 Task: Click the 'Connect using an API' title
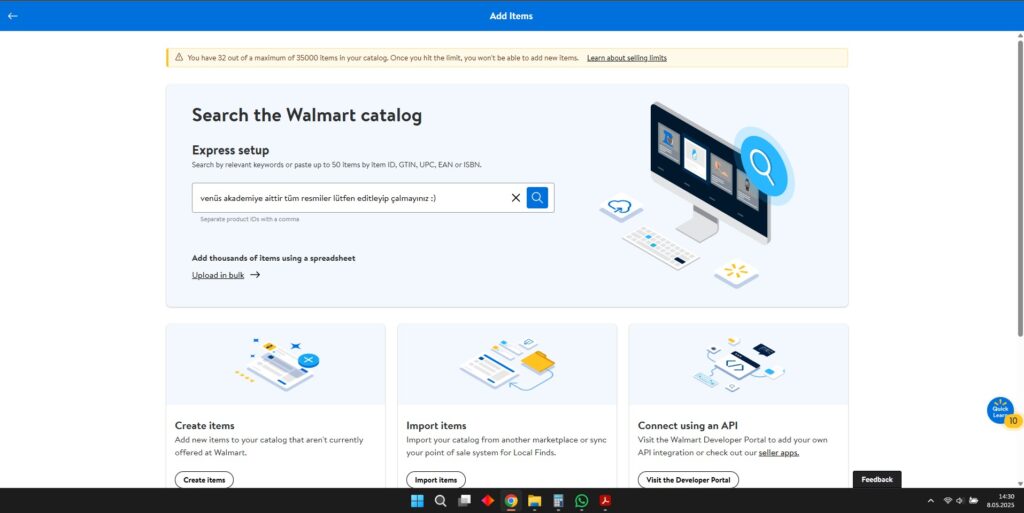[688, 426]
